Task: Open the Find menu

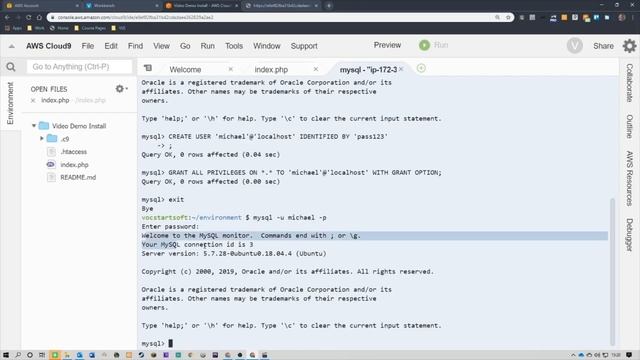Action: point(135,46)
